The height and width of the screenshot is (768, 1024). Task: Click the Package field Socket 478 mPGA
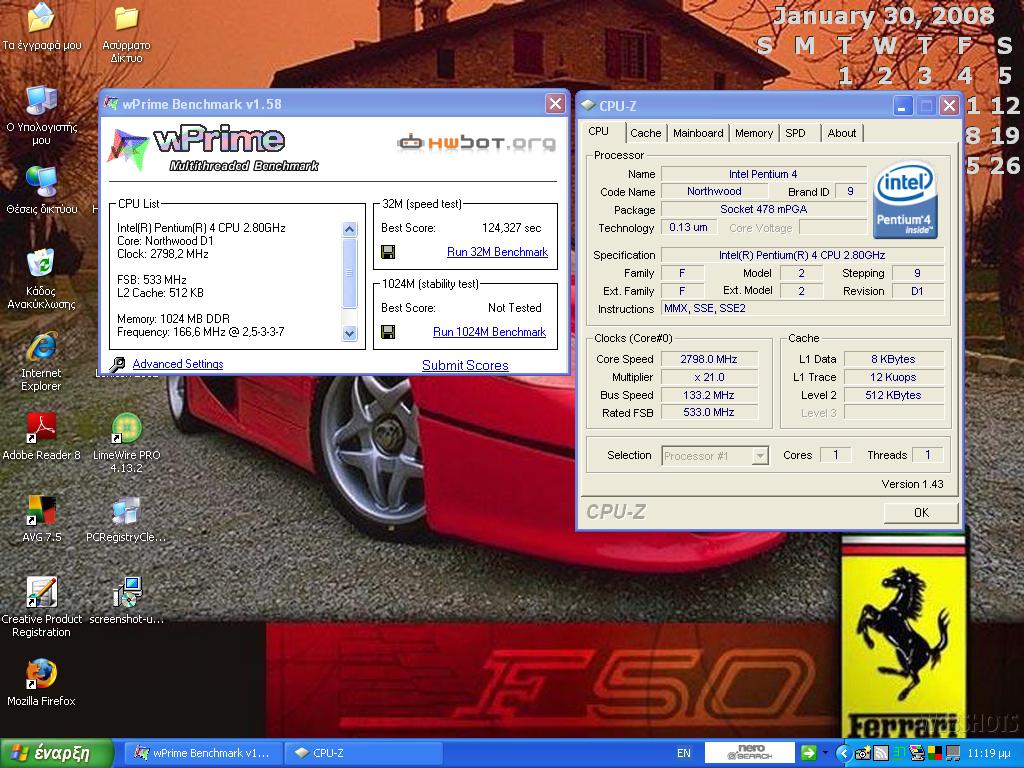pyautogui.click(x=764, y=210)
